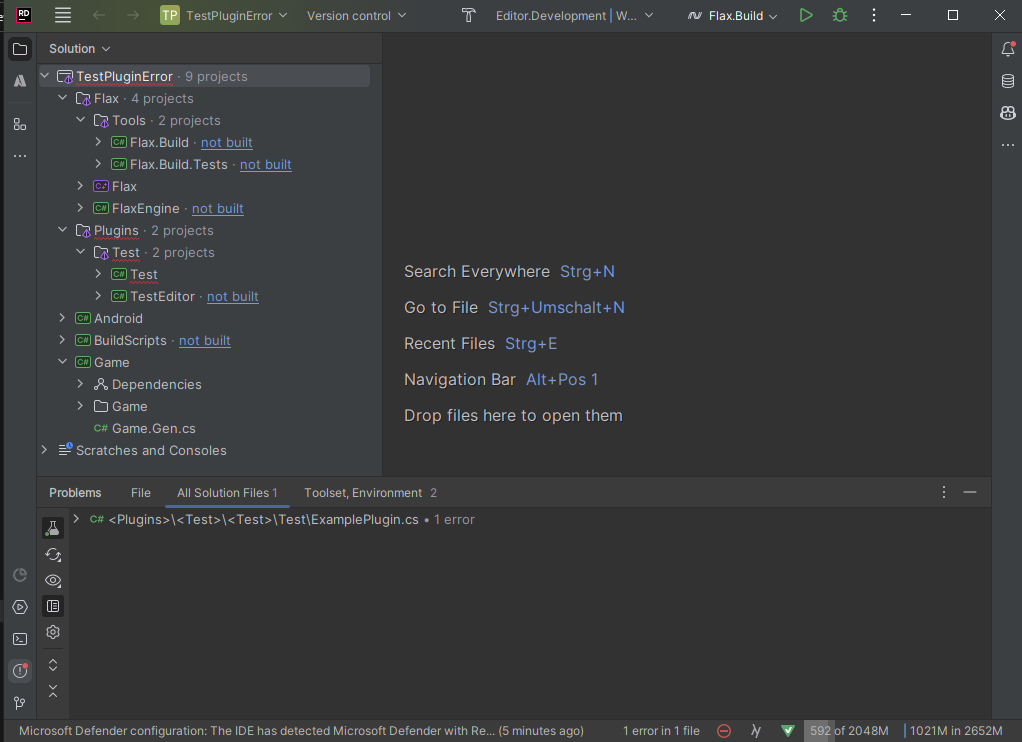
Task: Open the Git tool window
Action: point(19,703)
